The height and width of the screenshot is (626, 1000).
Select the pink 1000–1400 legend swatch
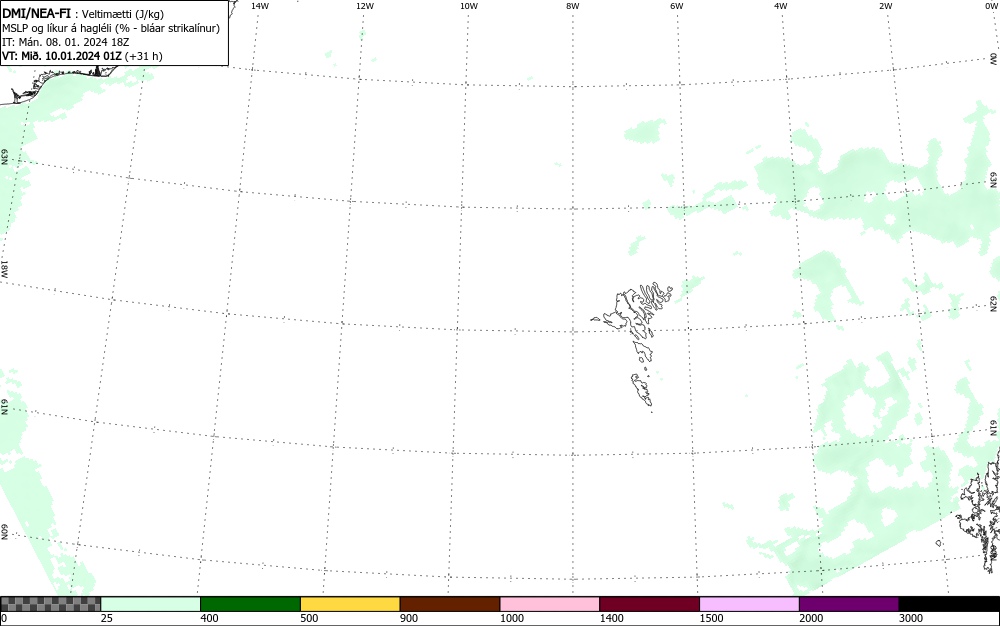tap(550, 604)
